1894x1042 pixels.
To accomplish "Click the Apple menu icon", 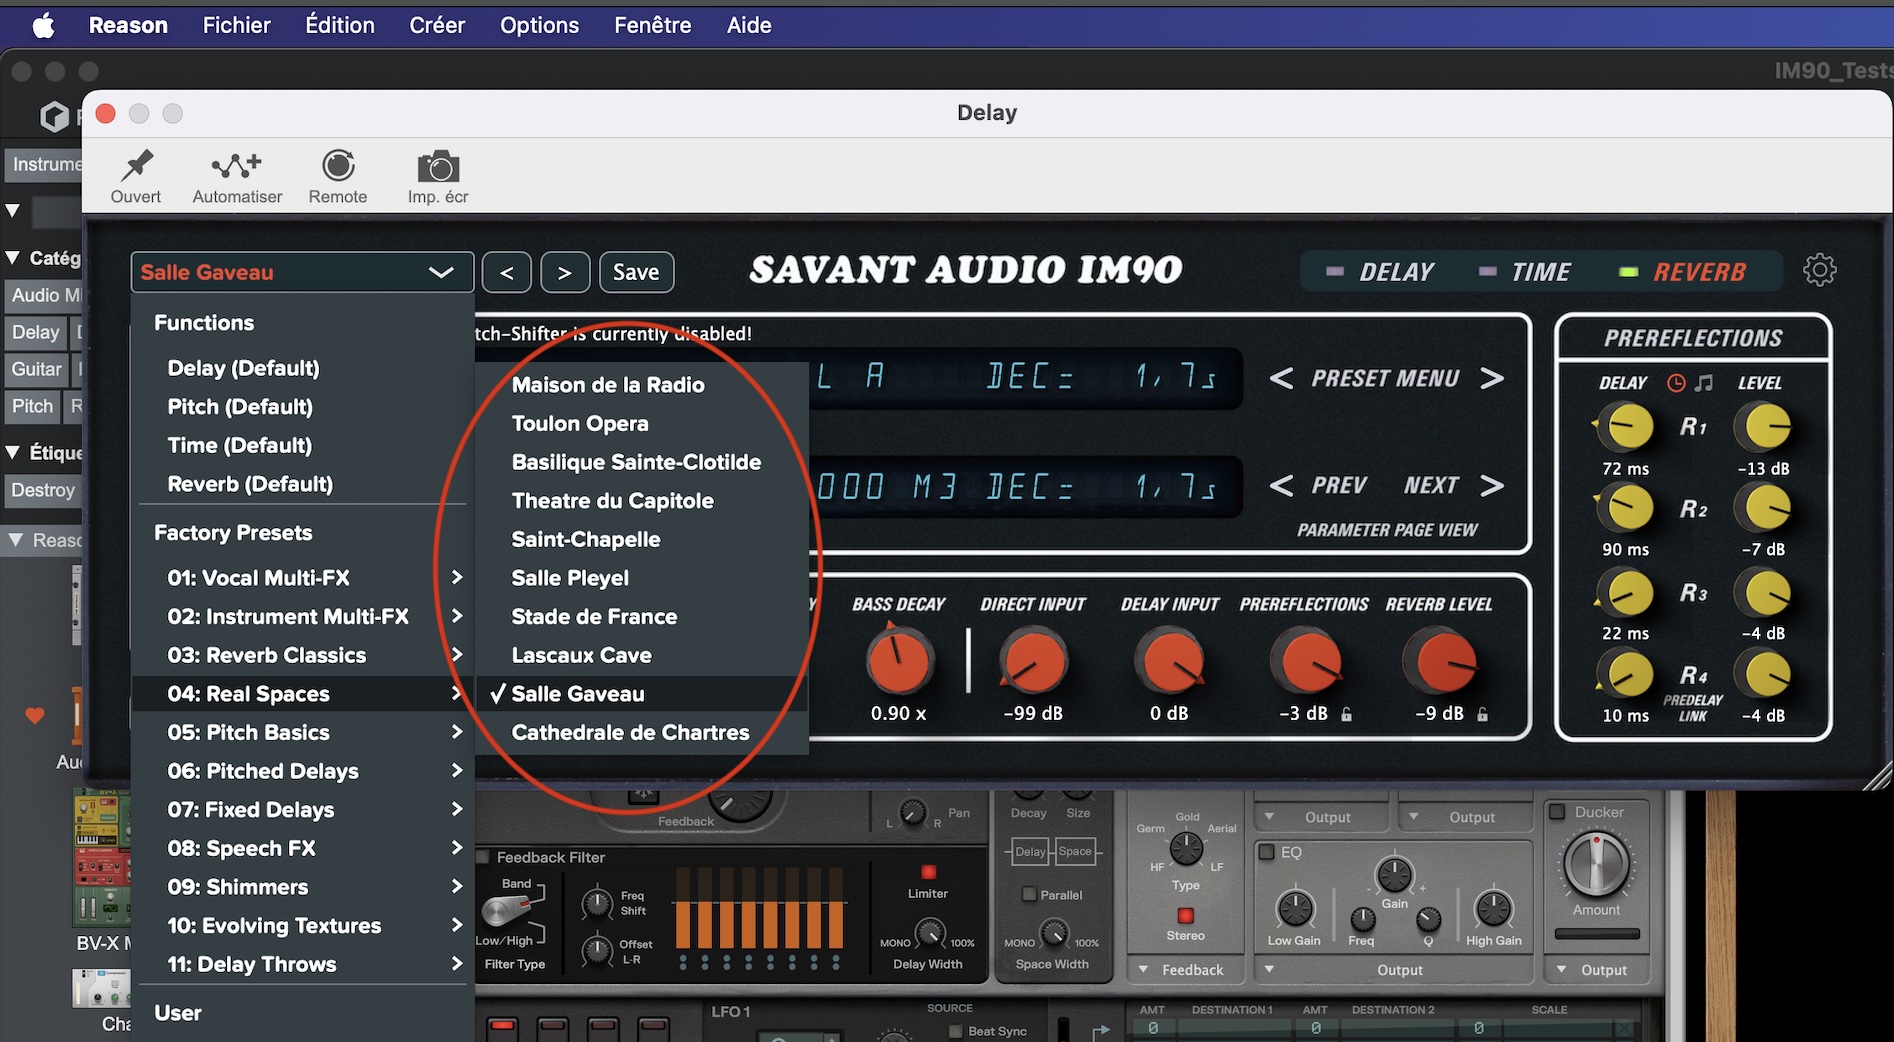I will tap(43, 26).
